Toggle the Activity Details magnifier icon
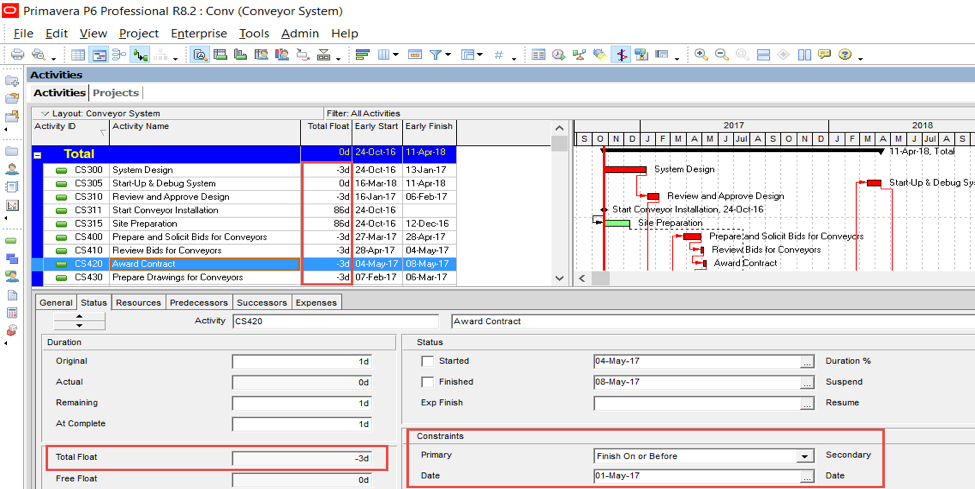Image resolution: width=975 pixels, height=489 pixels. 200,55
